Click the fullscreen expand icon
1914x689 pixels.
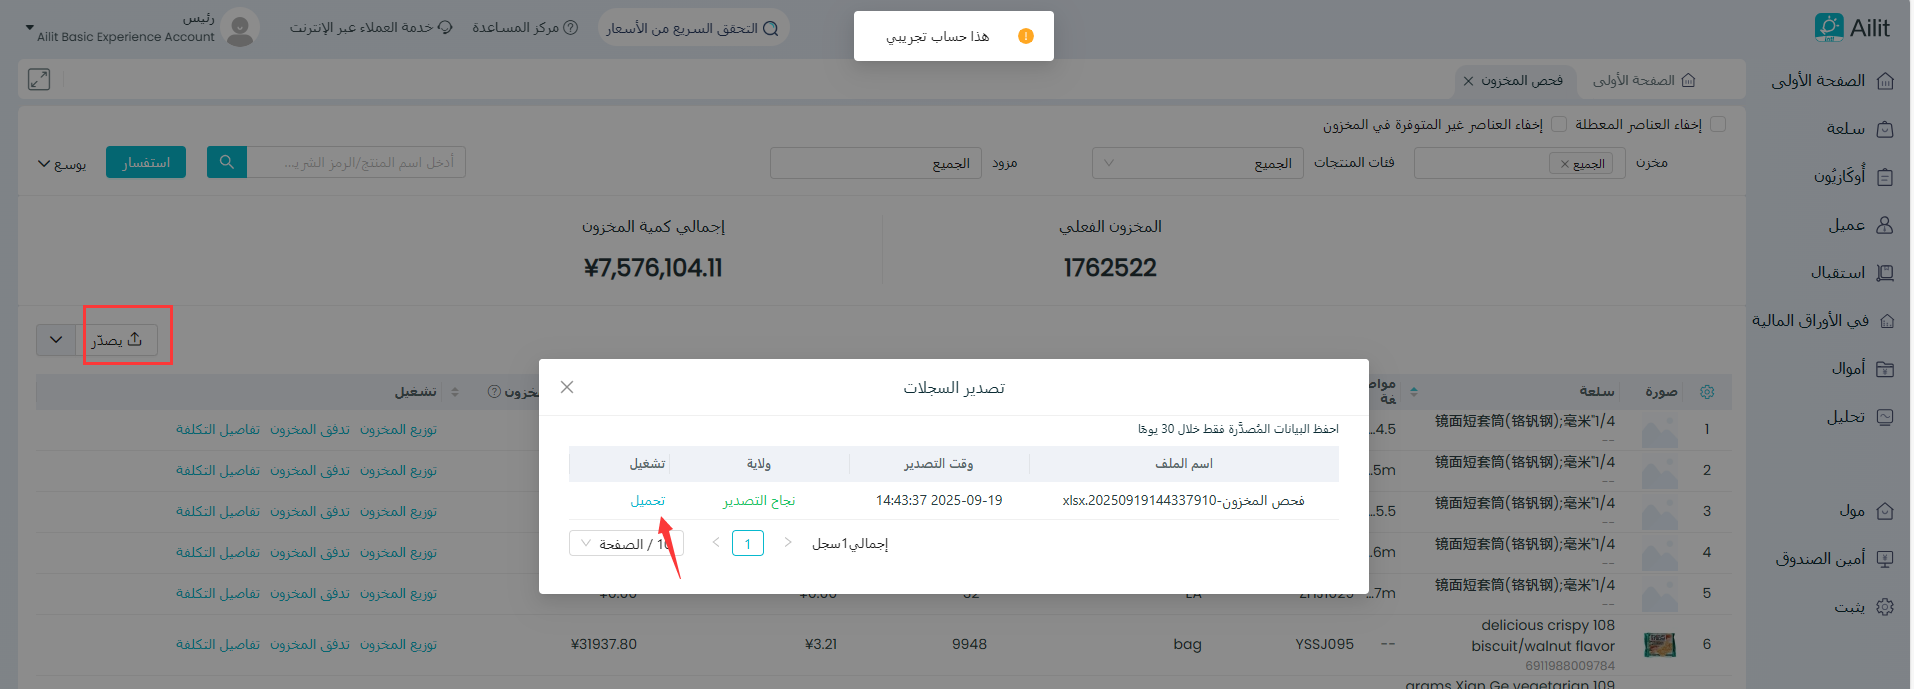pos(39,80)
